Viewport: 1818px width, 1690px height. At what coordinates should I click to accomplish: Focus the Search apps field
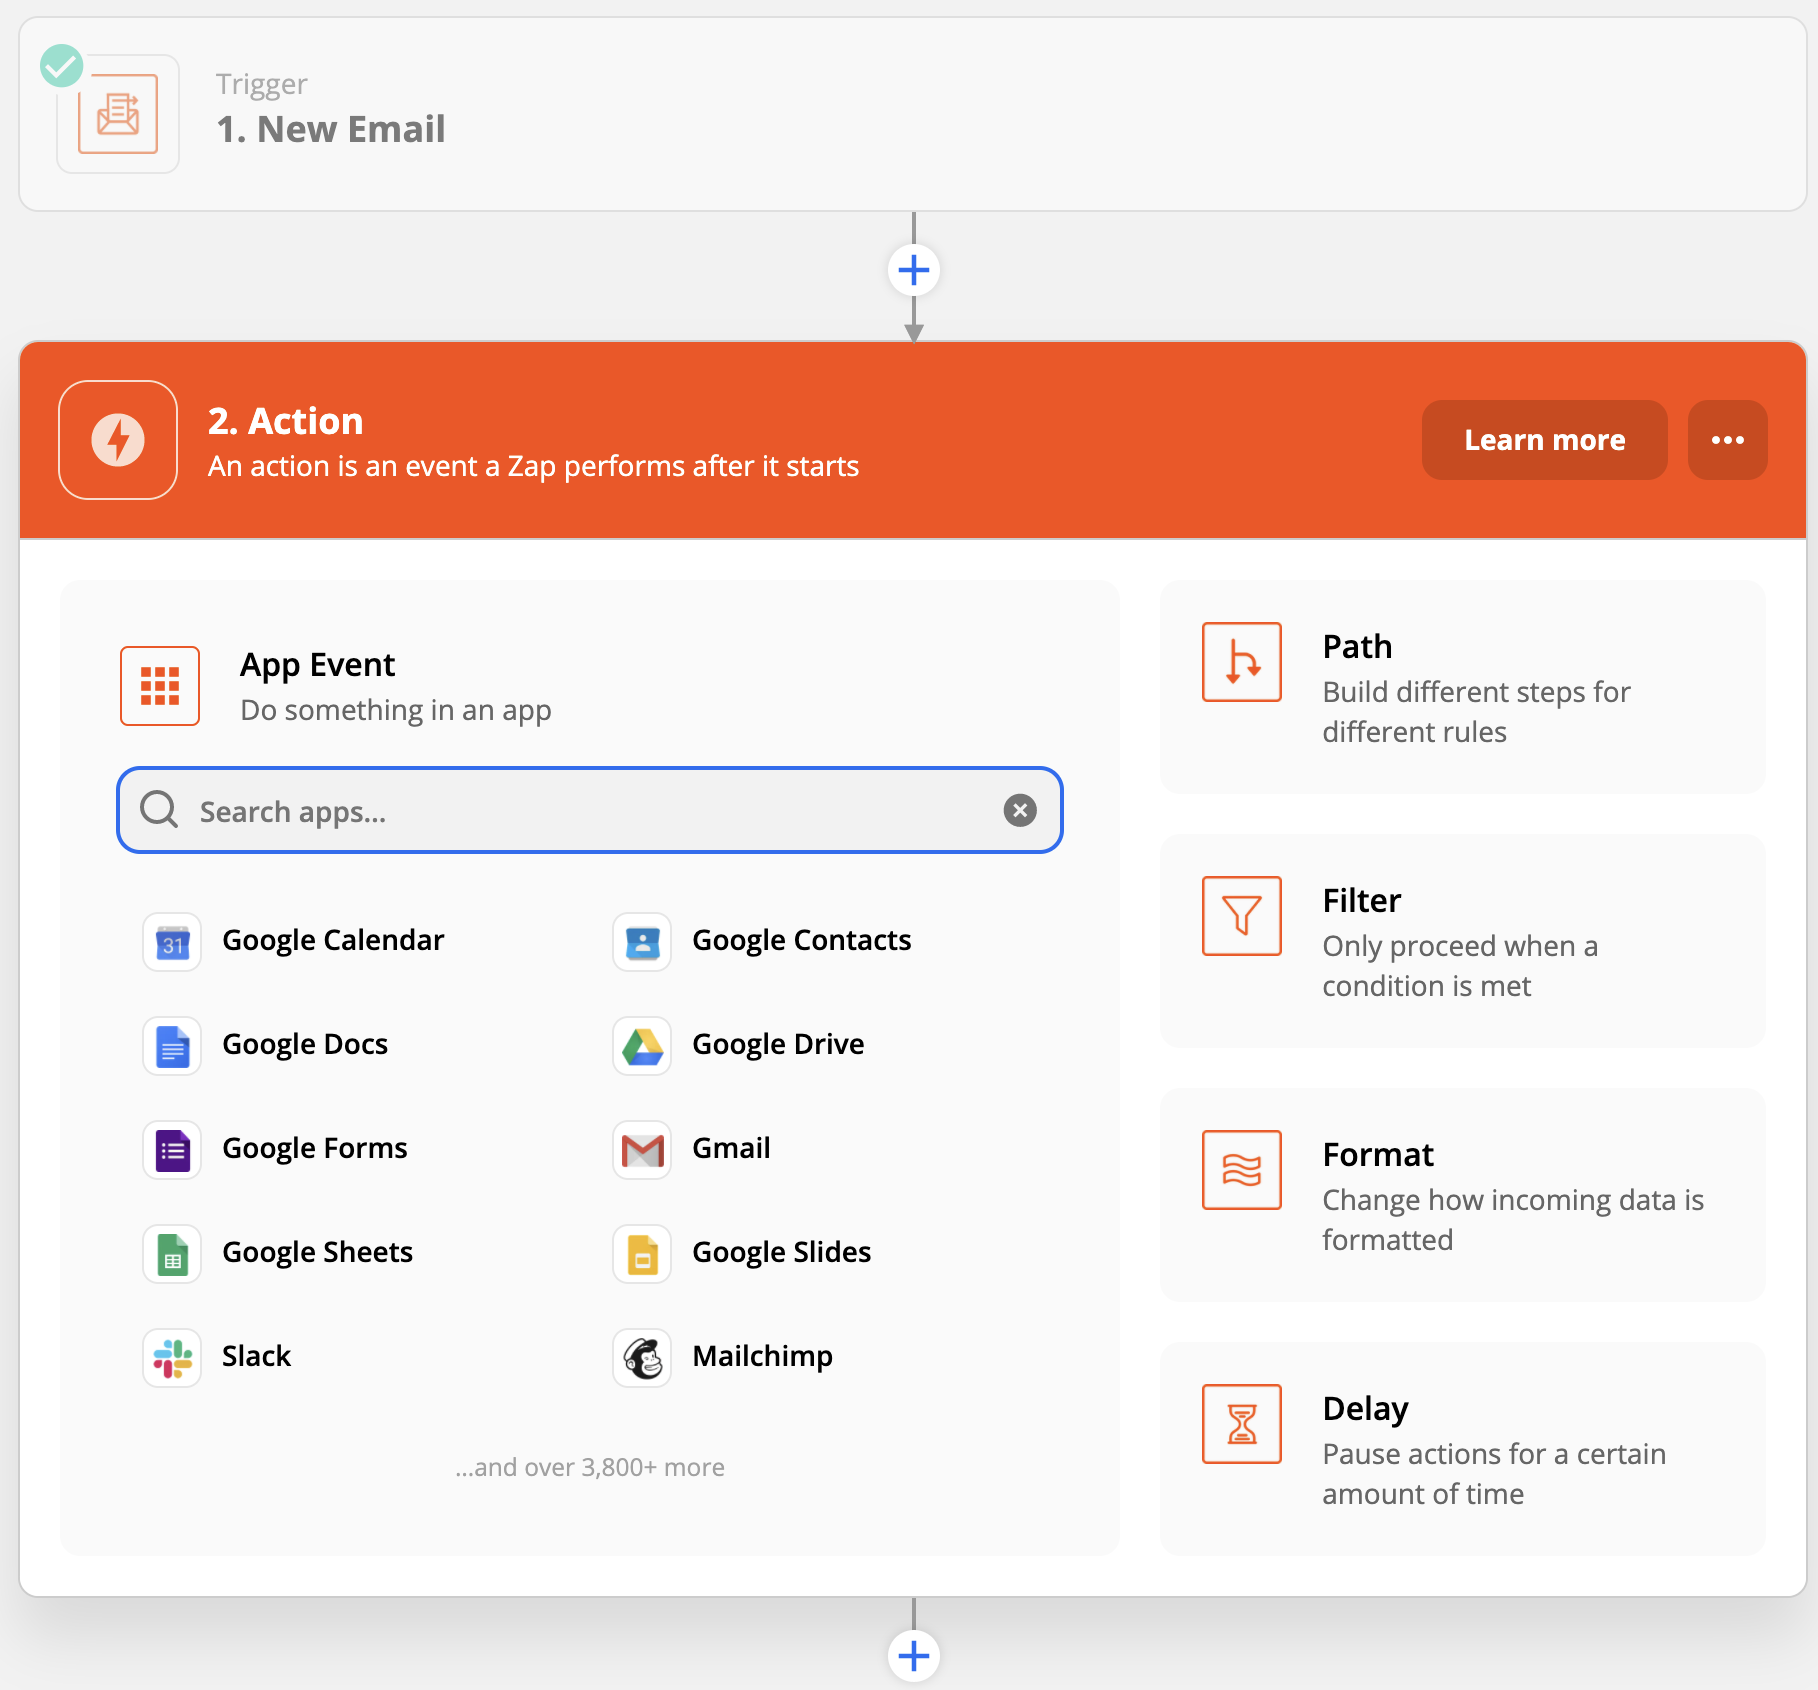tap(590, 810)
